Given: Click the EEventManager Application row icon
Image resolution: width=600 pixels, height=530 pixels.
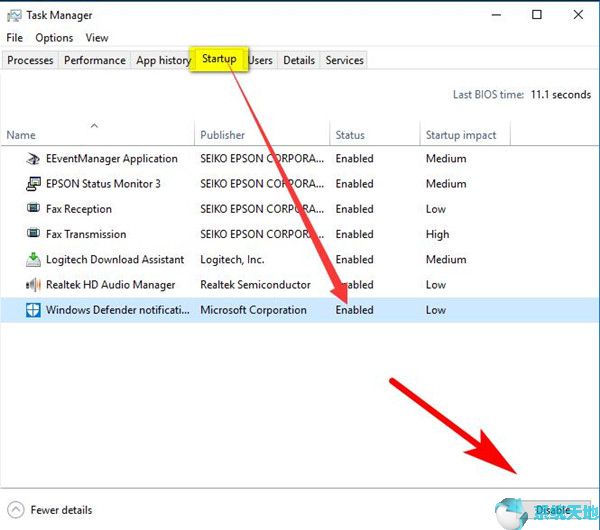Looking at the screenshot, I should coord(33,158).
